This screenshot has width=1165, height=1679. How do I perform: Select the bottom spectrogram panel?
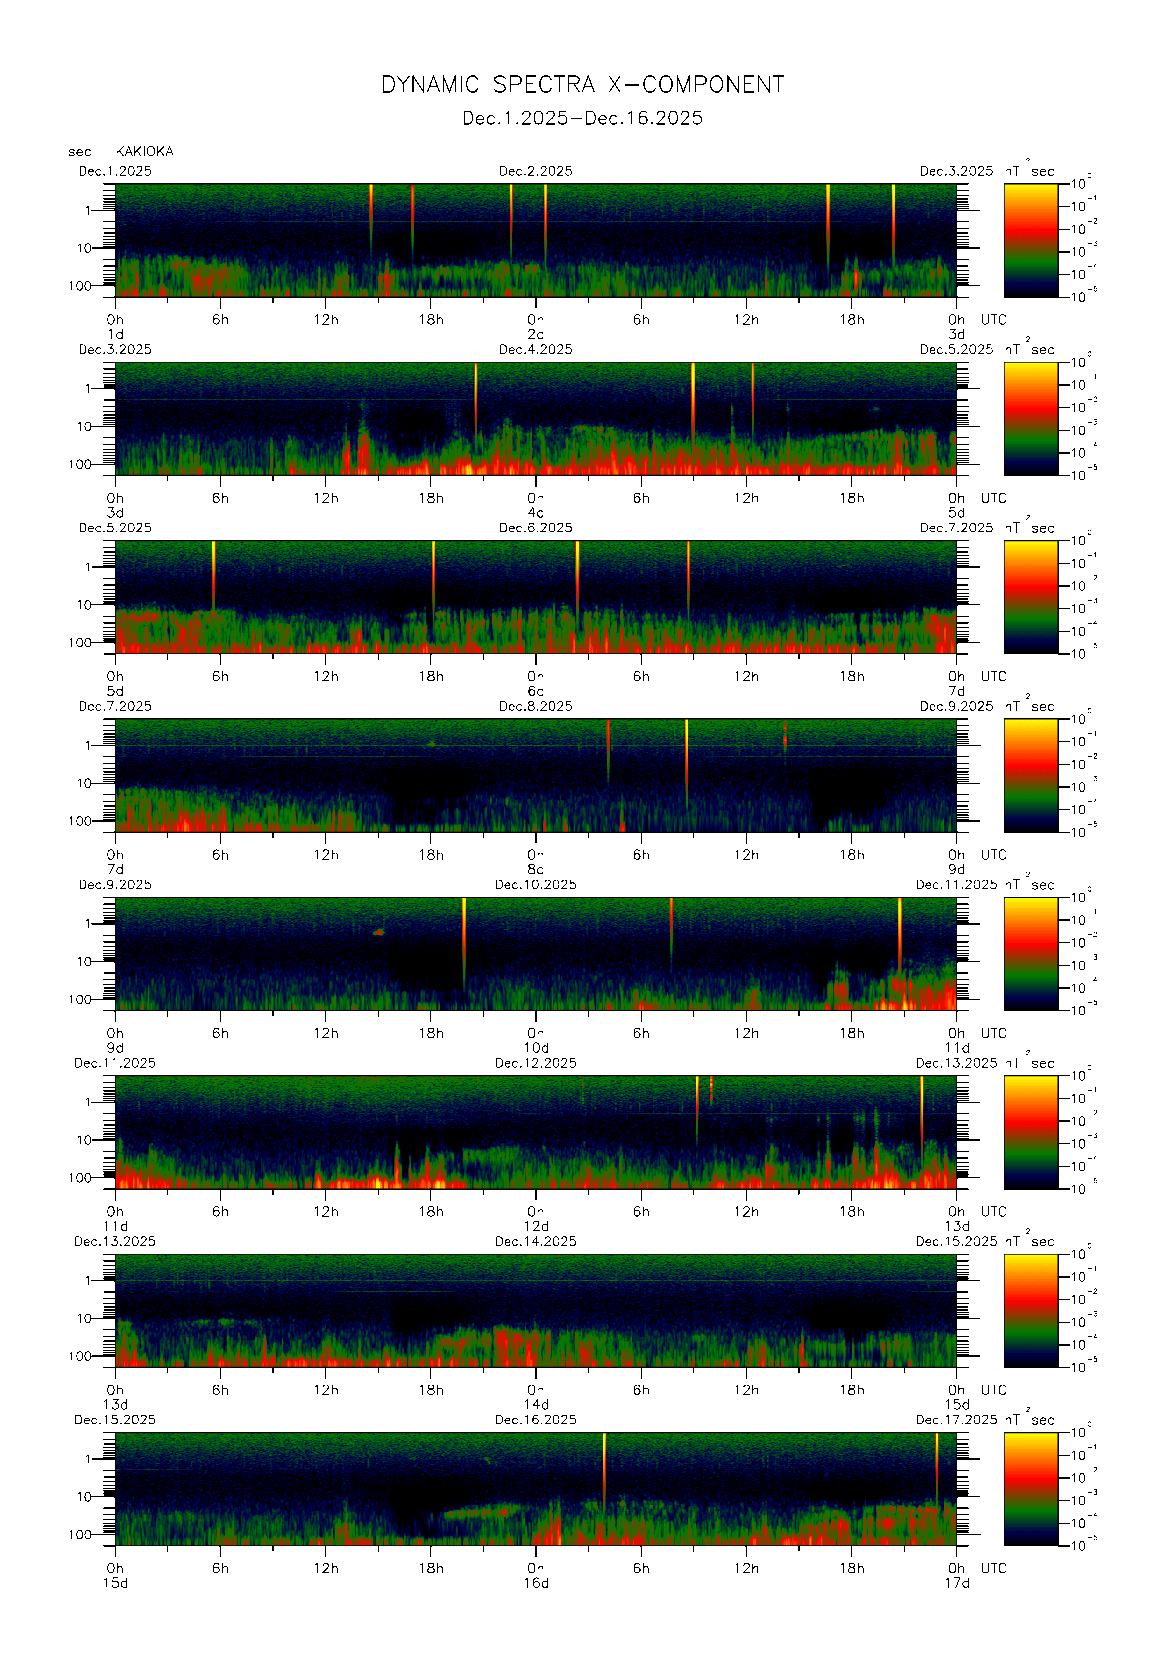point(535,1489)
